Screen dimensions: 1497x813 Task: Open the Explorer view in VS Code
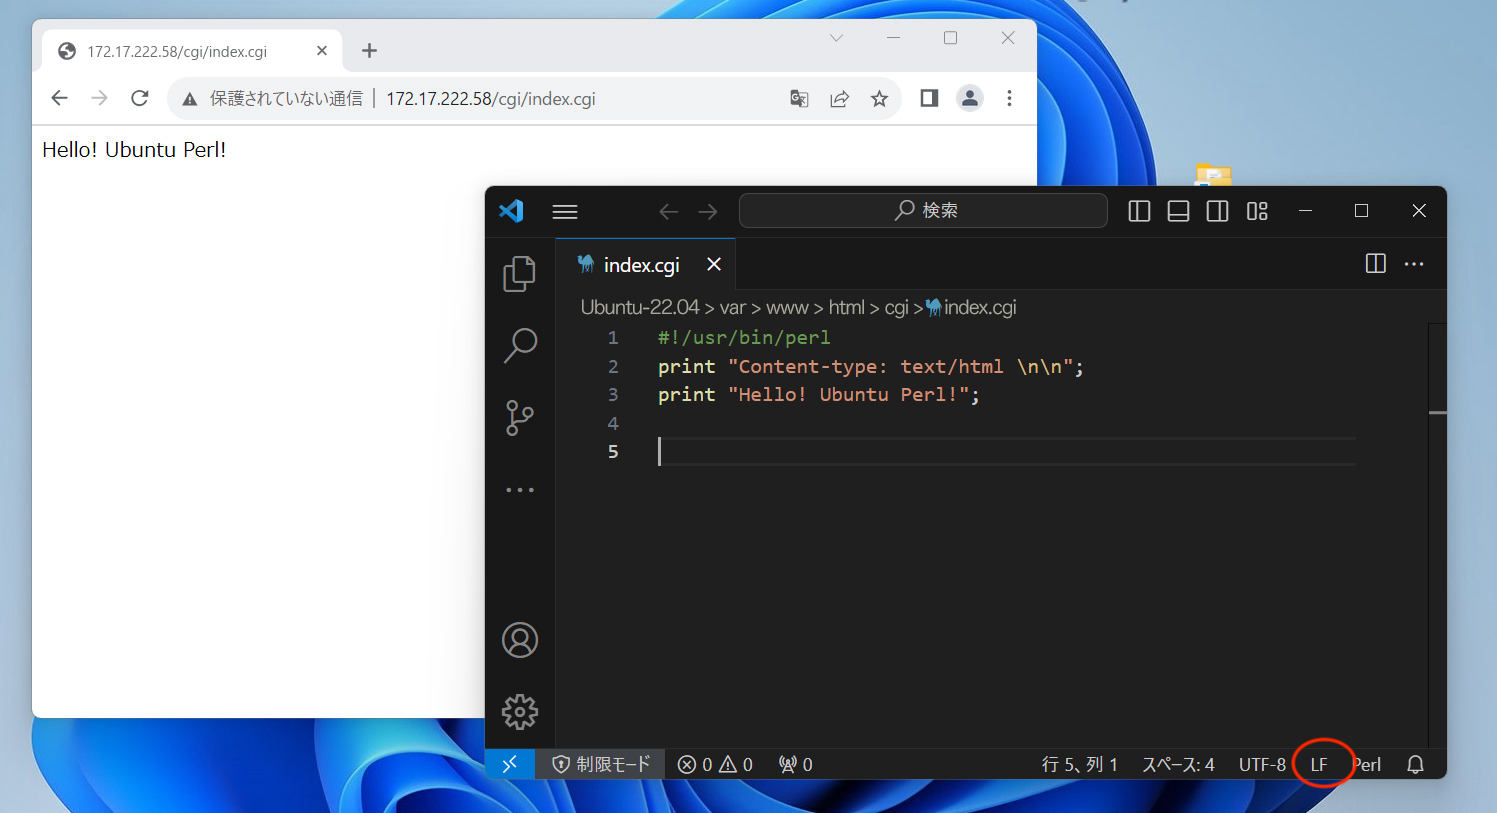point(519,274)
